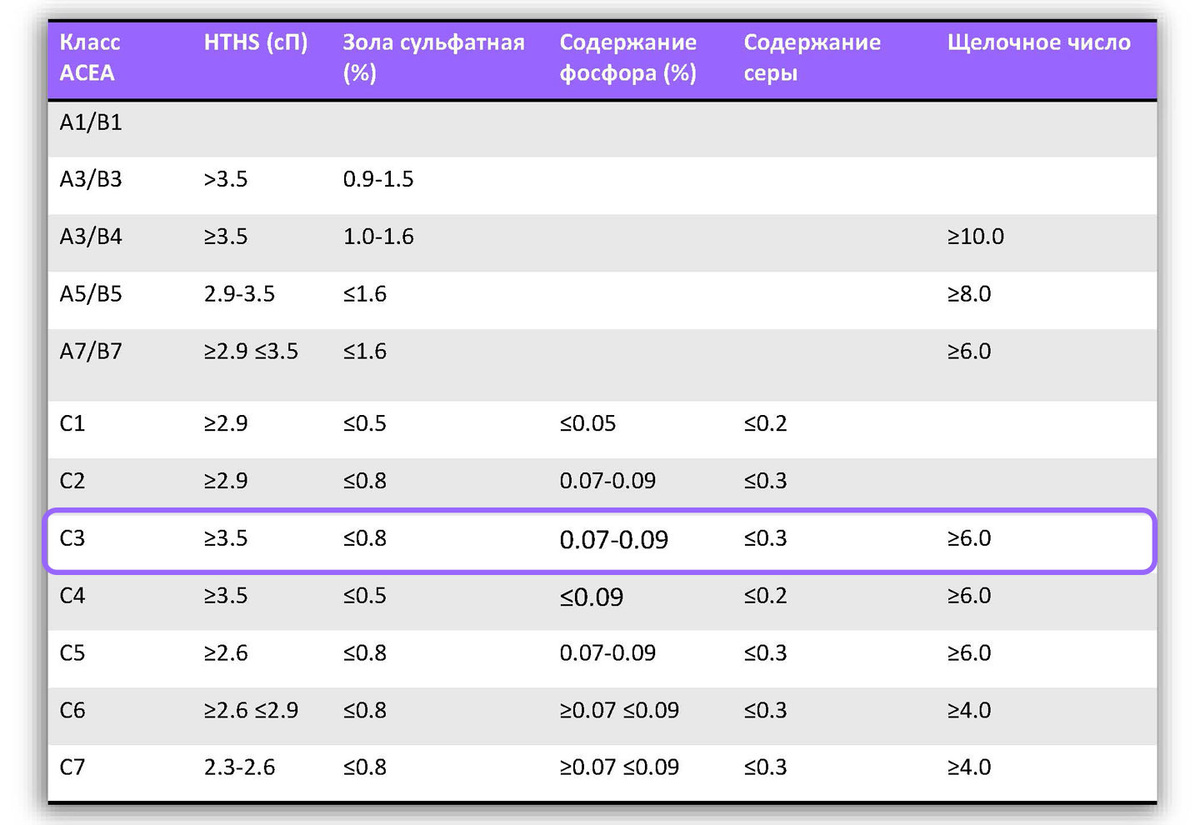Click the 'Содержание серы' column header
Screen dimensions: 1200x825
point(812,58)
